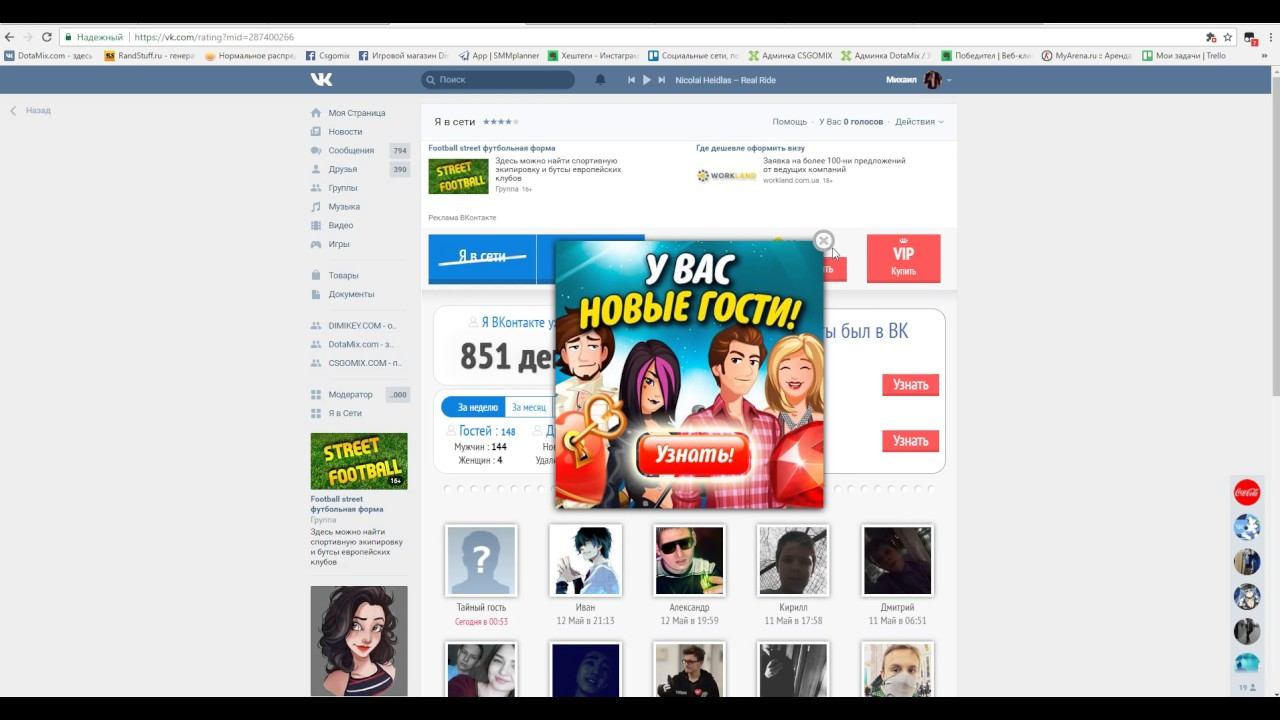Click the Товары bag icon in sidebar
This screenshot has width=1280, height=720.
pos(316,275)
